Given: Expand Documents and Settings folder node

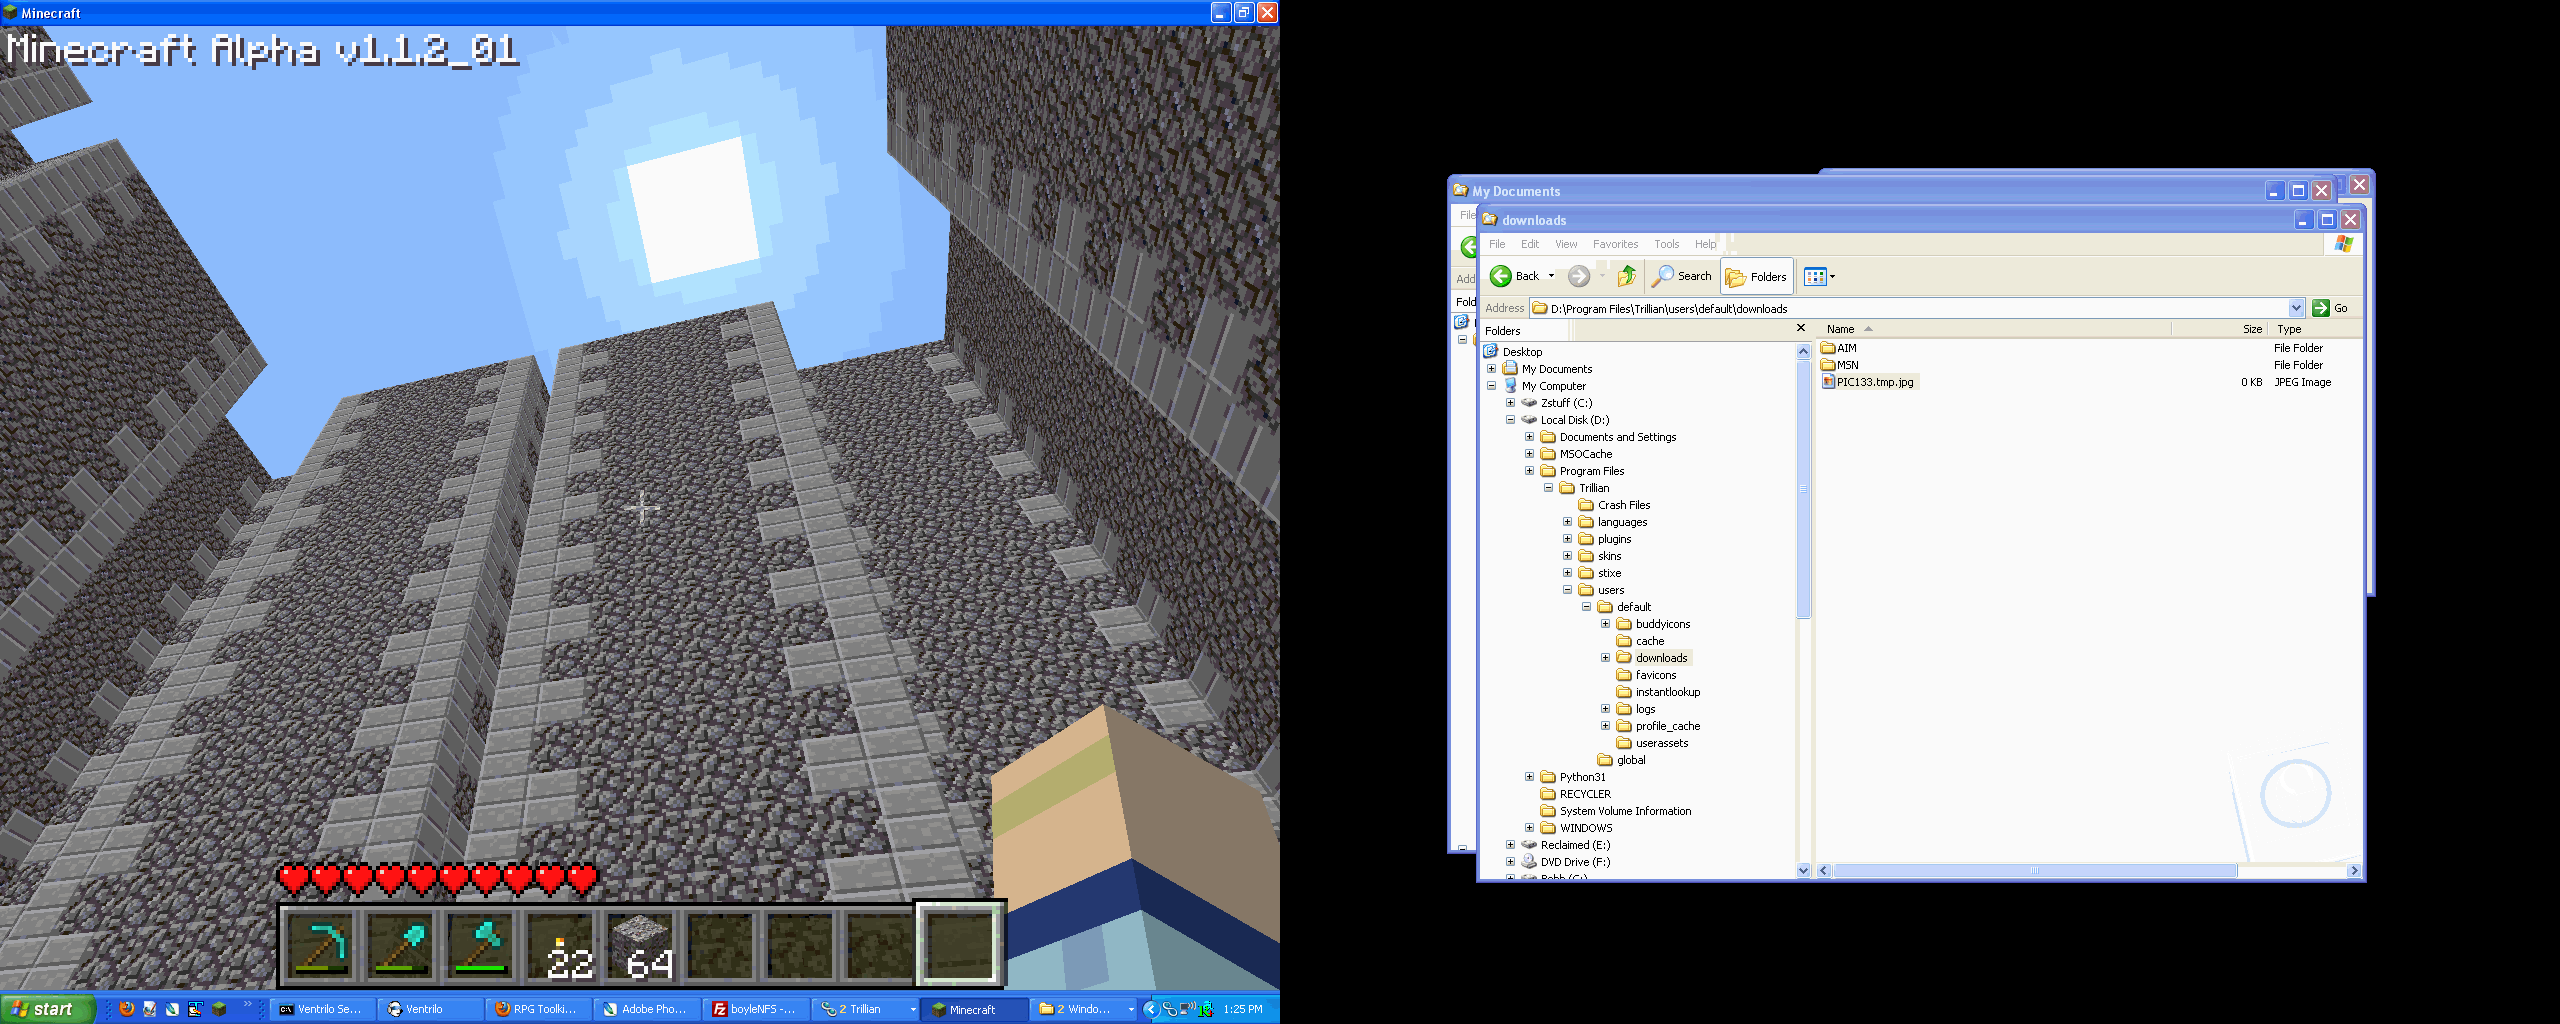Looking at the screenshot, I should pos(1529,437).
